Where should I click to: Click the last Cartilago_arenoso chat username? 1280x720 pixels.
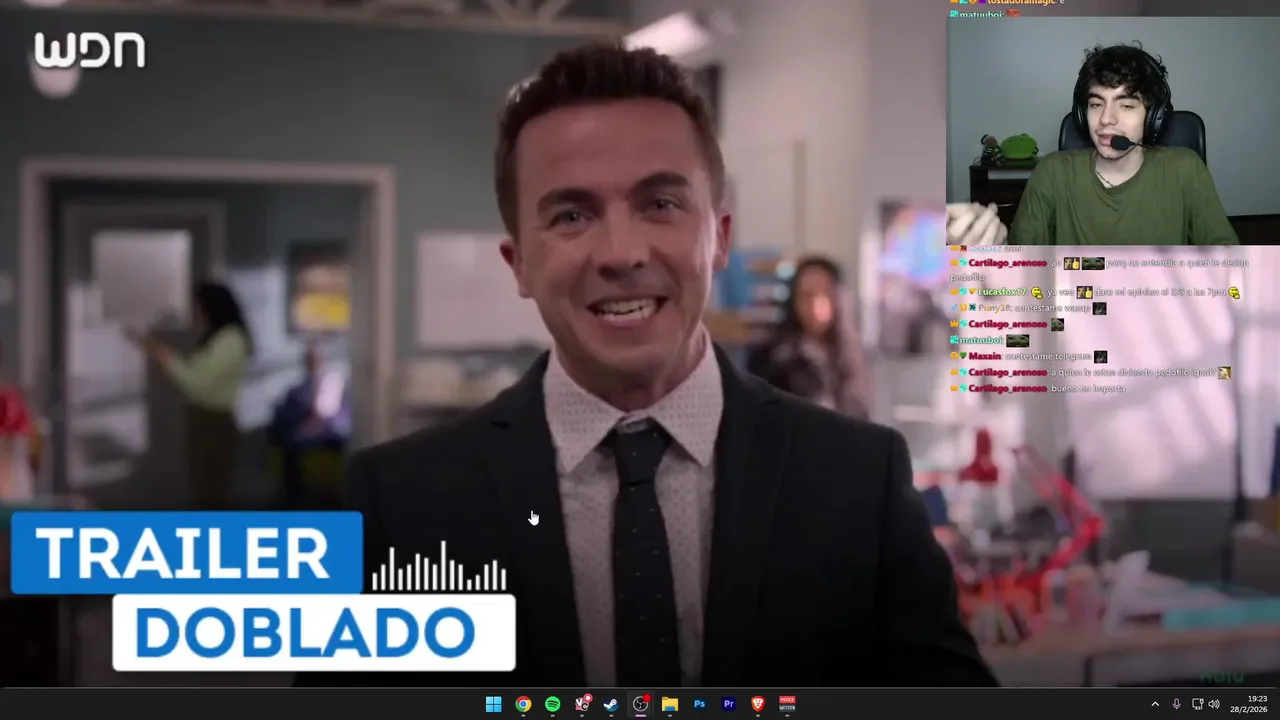point(1007,388)
